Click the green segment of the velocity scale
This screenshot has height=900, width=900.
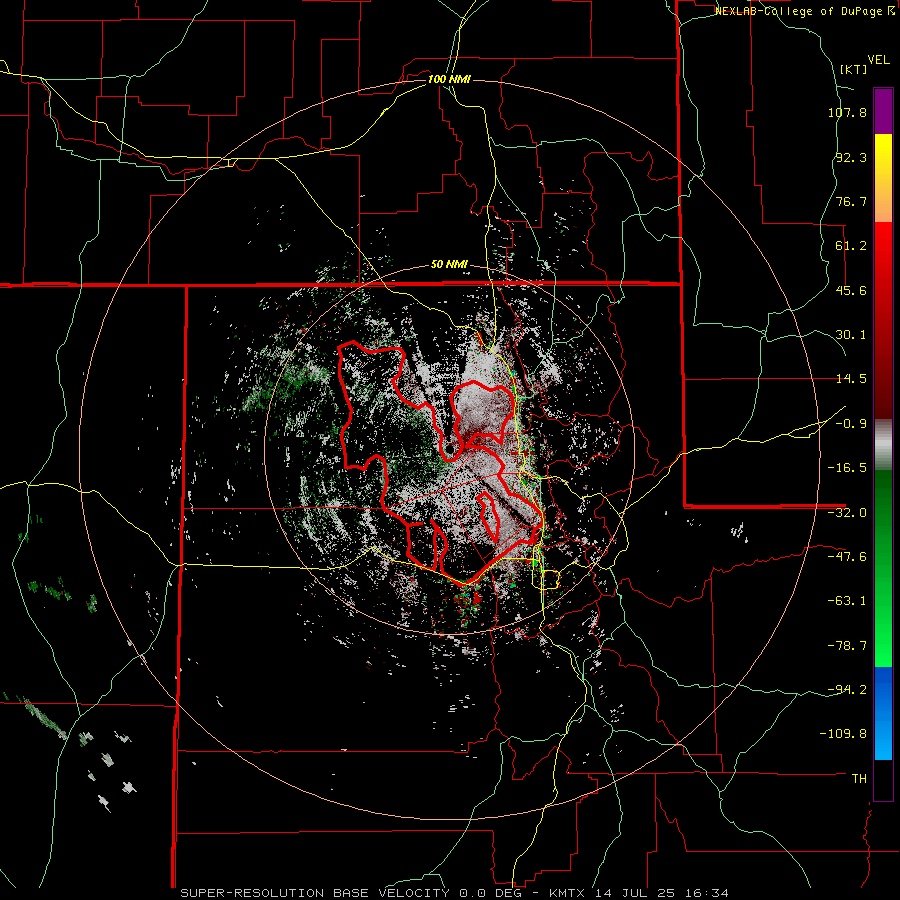click(883, 568)
